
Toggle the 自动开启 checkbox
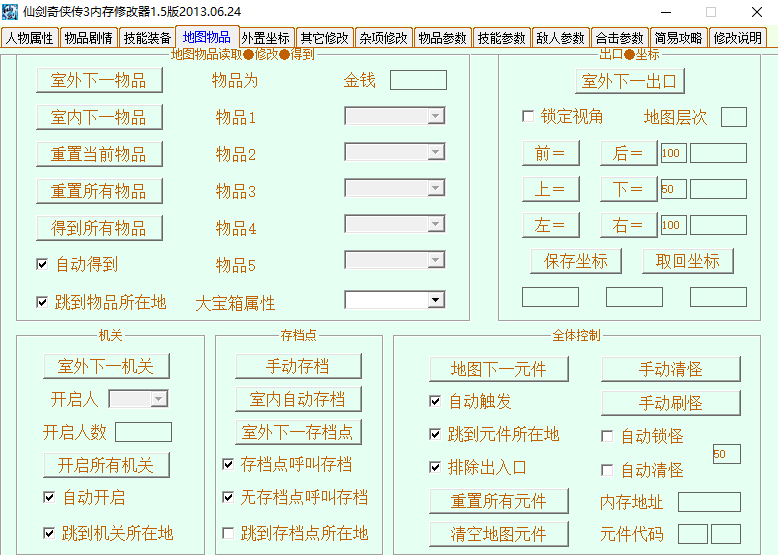click(x=49, y=497)
